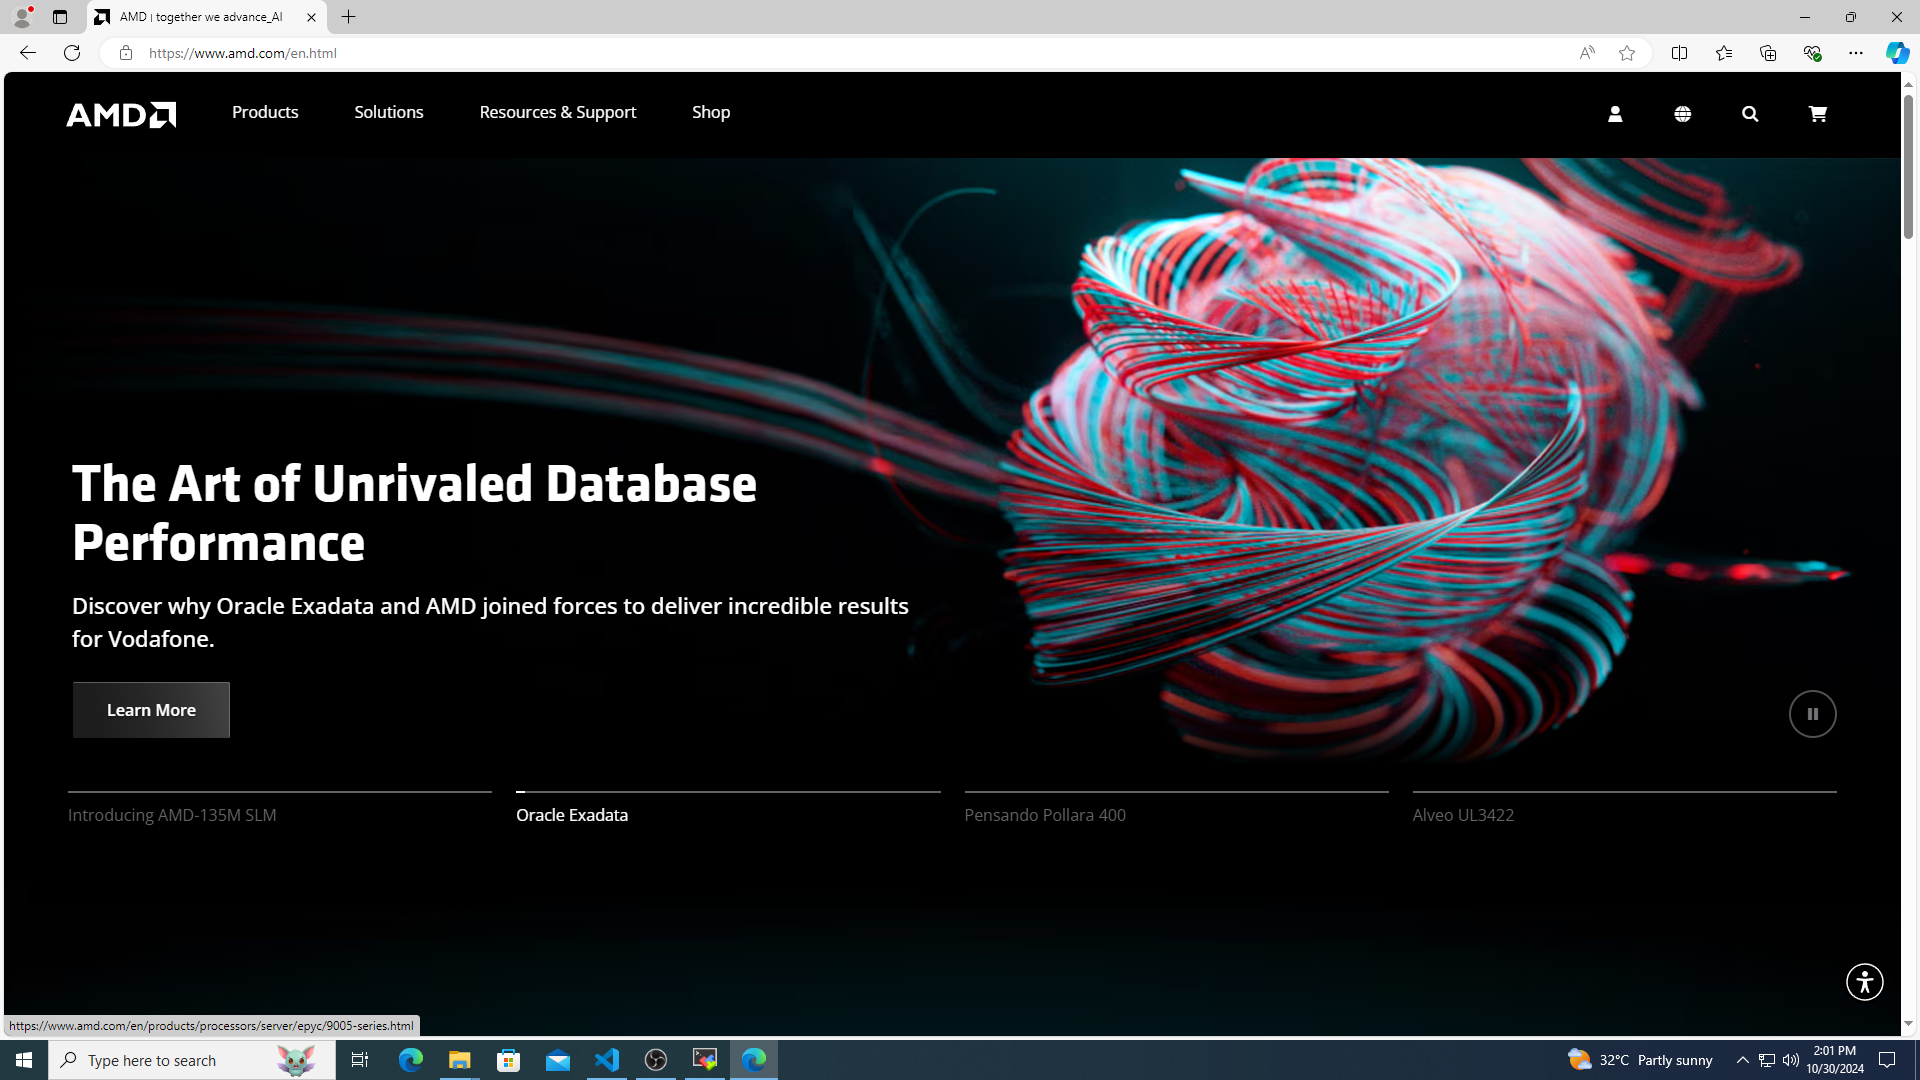Open a new browser tab

pos(348,17)
